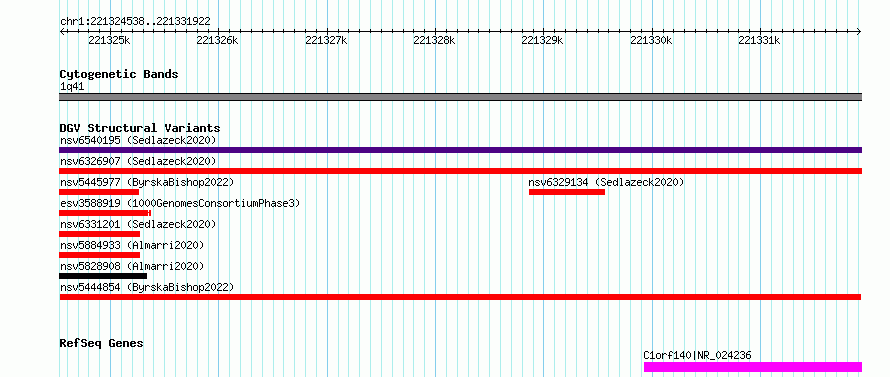Screen dimensions: 890x377
Task: Click the chr1:221324538..221331922 coordinate label
Action: (x=135, y=21)
